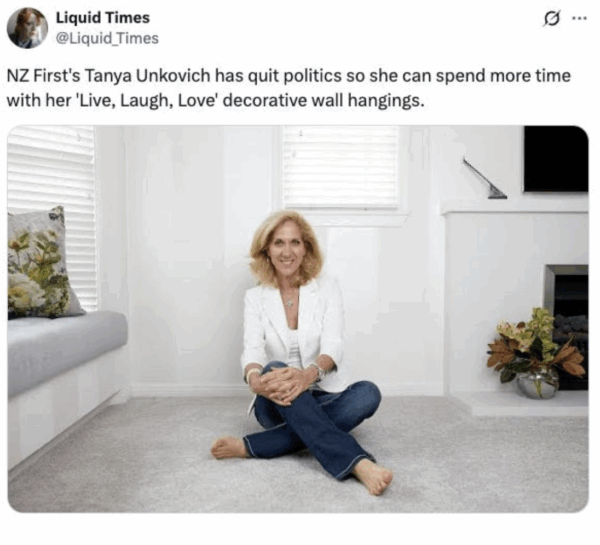Click the grey carpet in the photo
The image size is (600, 545).
[x=298, y=455]
